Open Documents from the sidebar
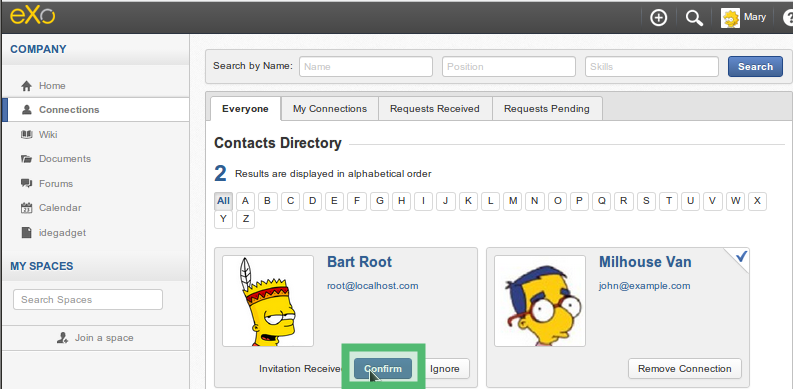793x389 pixels. coord(65,159)
